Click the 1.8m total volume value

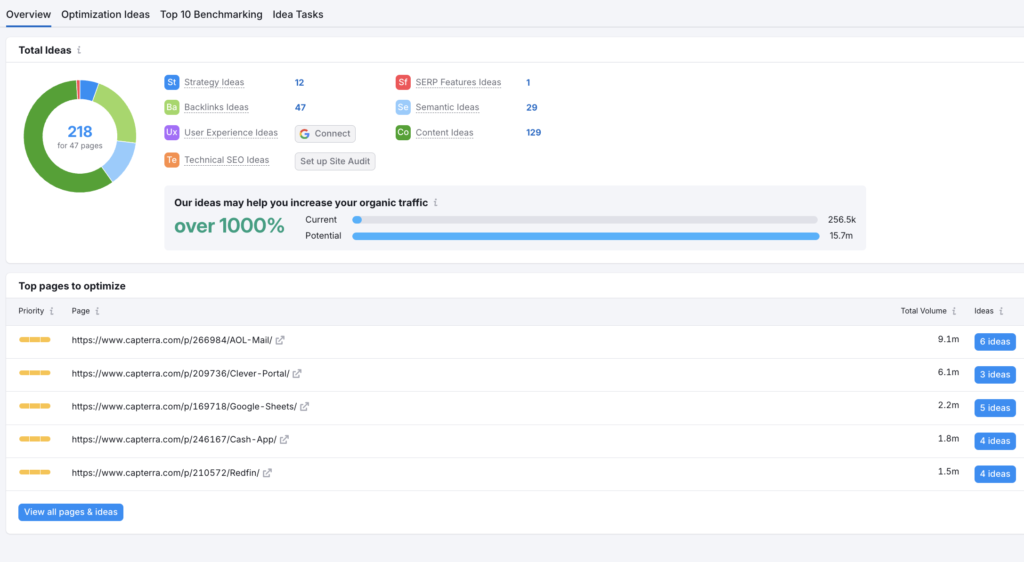[x=948, y=439]
